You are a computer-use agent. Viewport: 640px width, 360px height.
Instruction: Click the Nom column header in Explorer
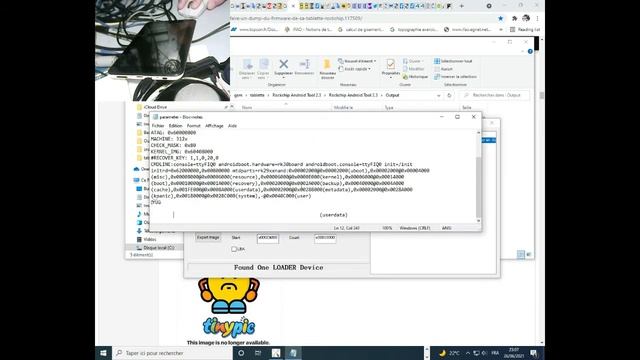[247, 108]
